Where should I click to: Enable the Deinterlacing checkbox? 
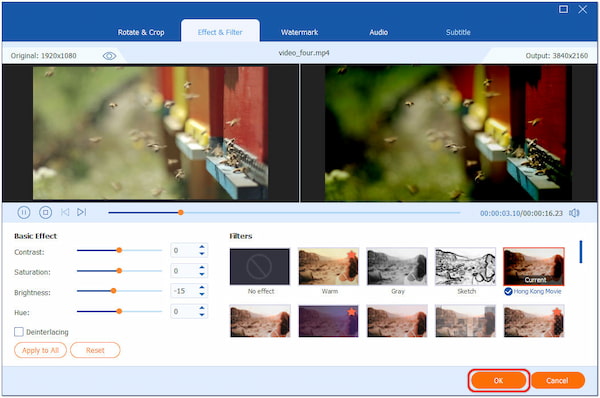click(x=19, y=332)
